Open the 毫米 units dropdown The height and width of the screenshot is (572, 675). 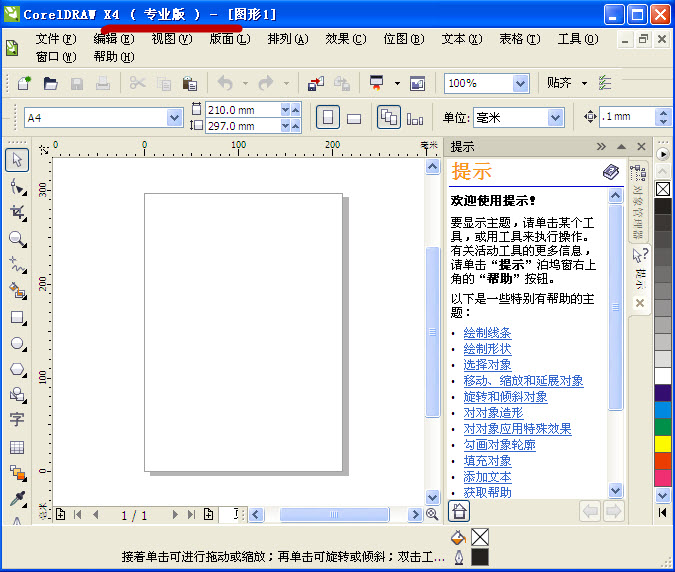555,117
